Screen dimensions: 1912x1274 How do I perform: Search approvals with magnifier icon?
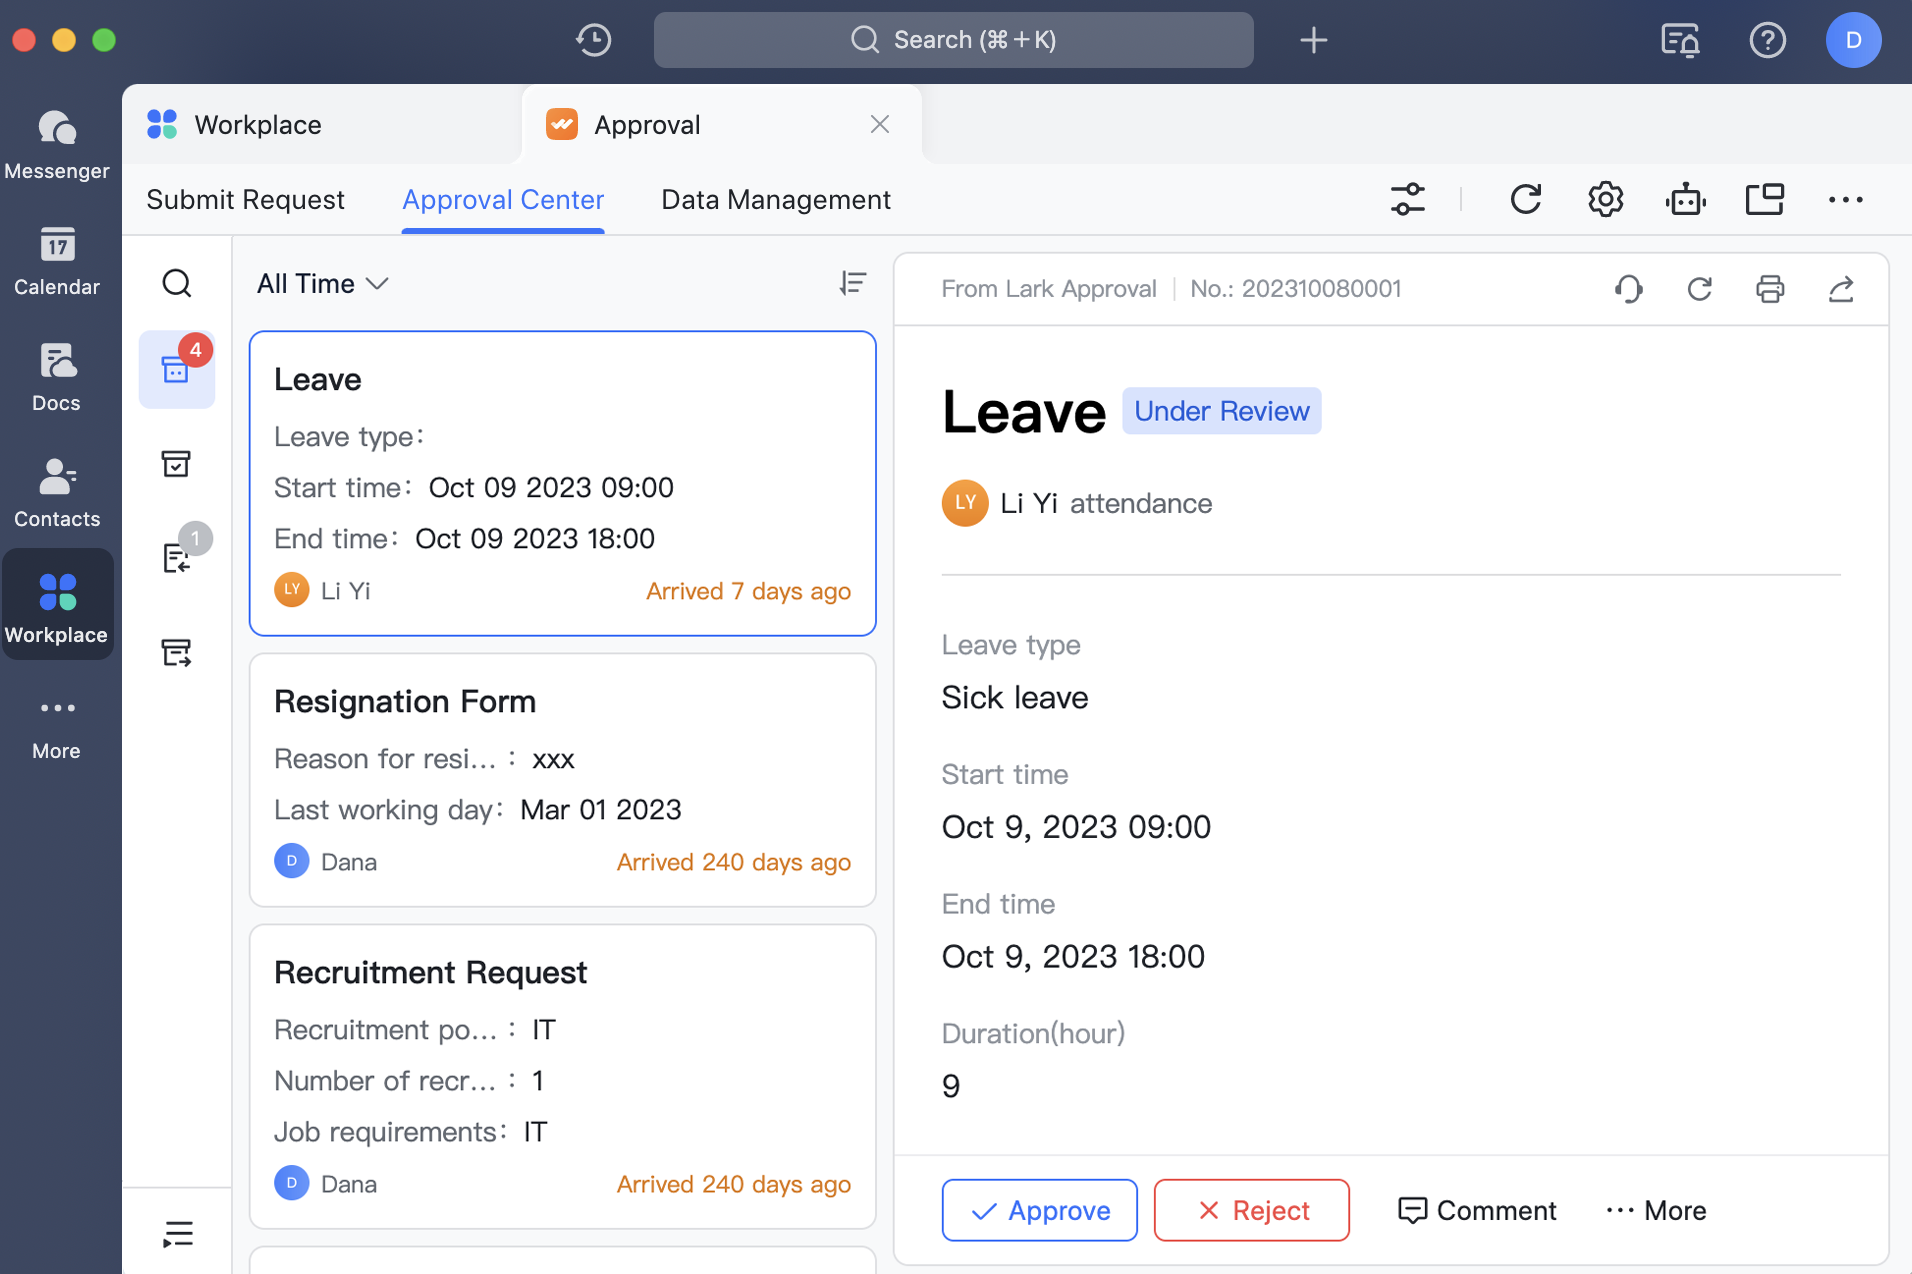pyautogui.click(x=177, y=284)
